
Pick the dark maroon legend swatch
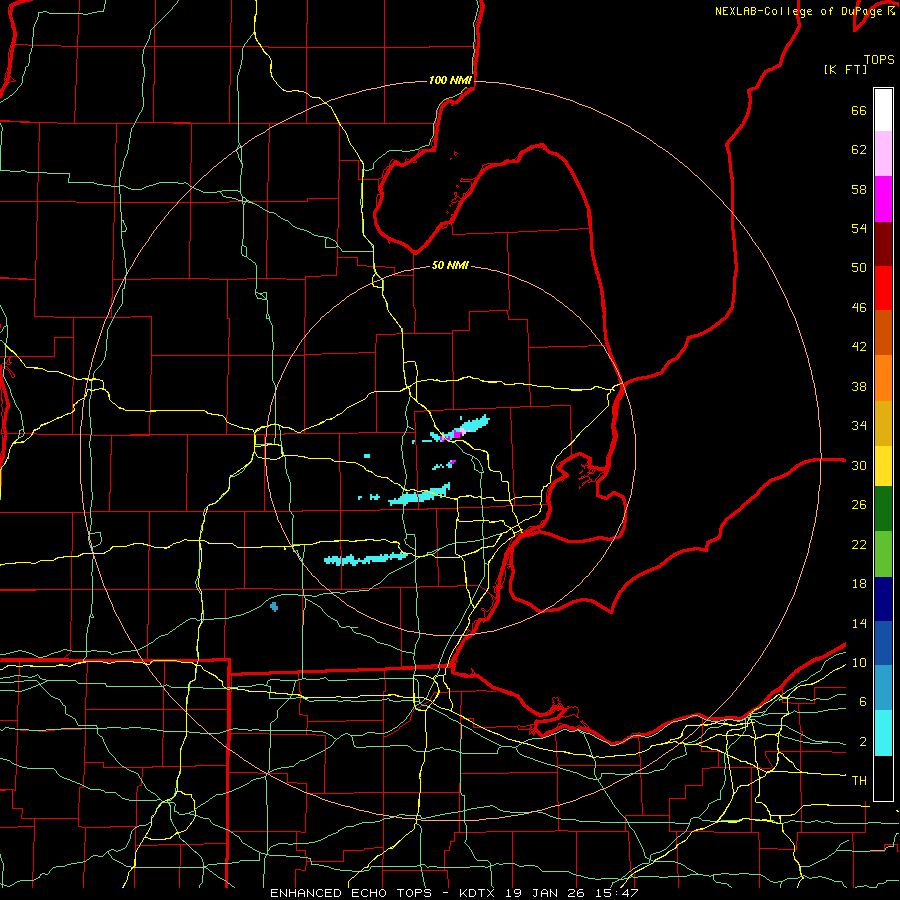[x=883, y=244]
